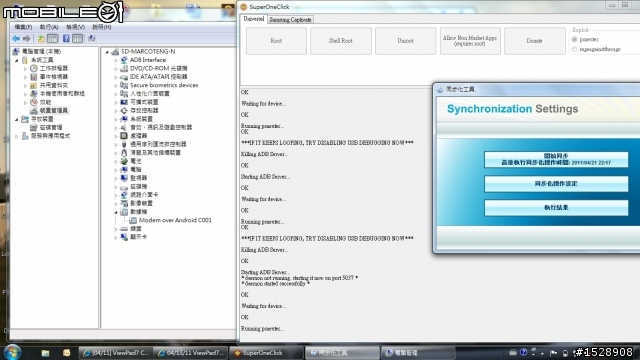Image resolution: width=640 pixels, height=360 pixels.
Task: Click Shell Root button
Action: tap(341, 41)
